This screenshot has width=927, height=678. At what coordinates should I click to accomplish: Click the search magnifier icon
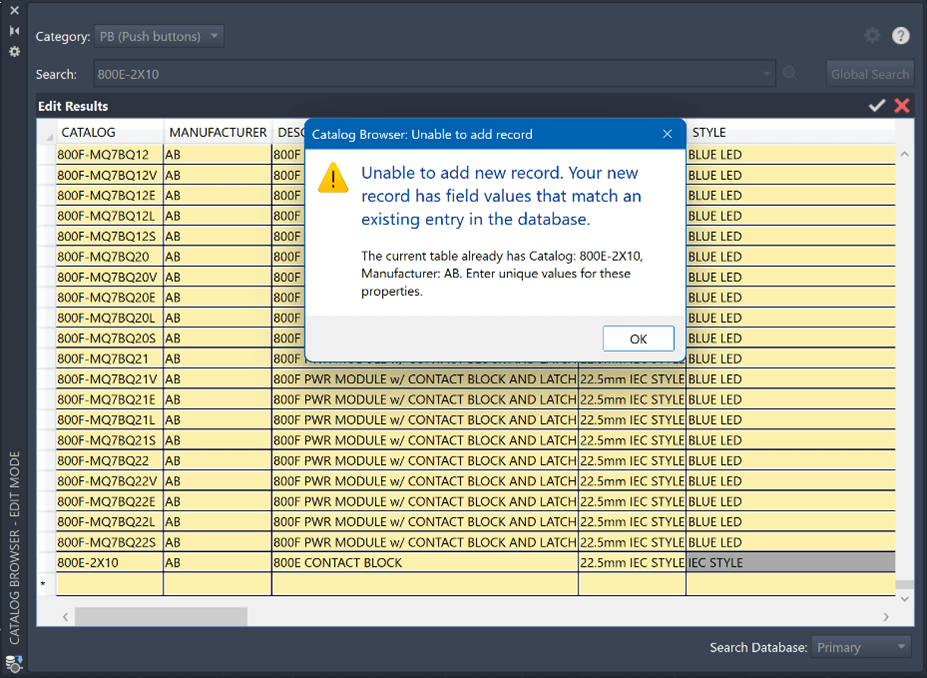coord(790,74)
